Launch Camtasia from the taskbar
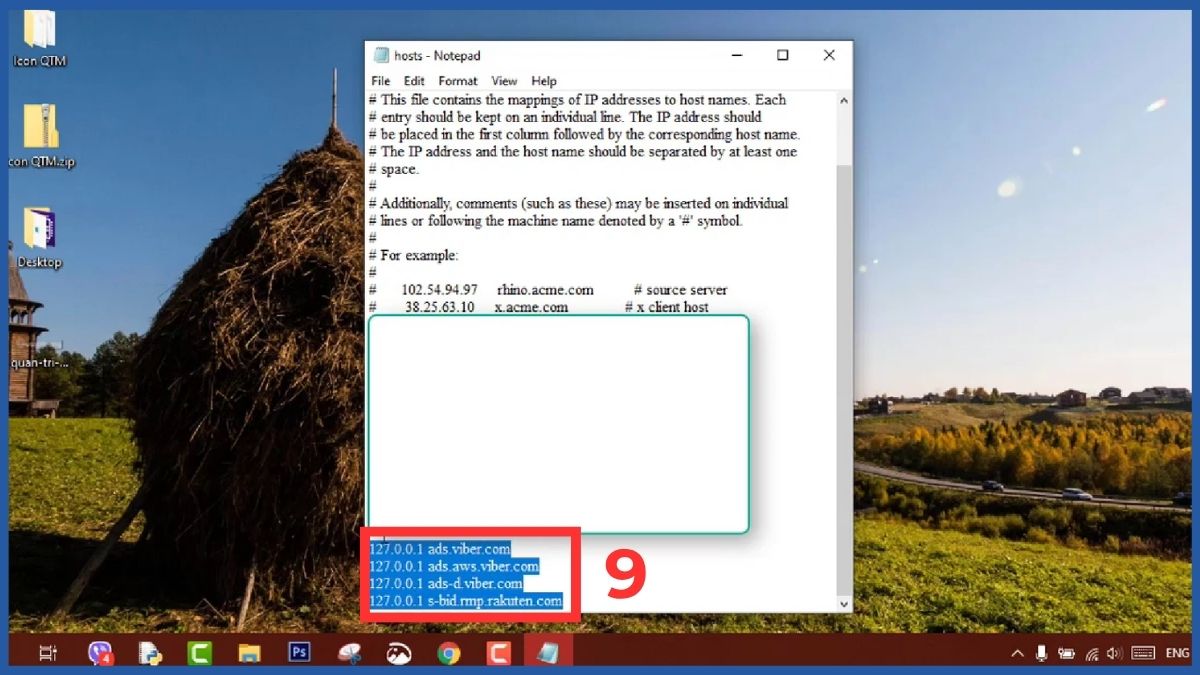 pyautogui.click(x=199, y=655)
